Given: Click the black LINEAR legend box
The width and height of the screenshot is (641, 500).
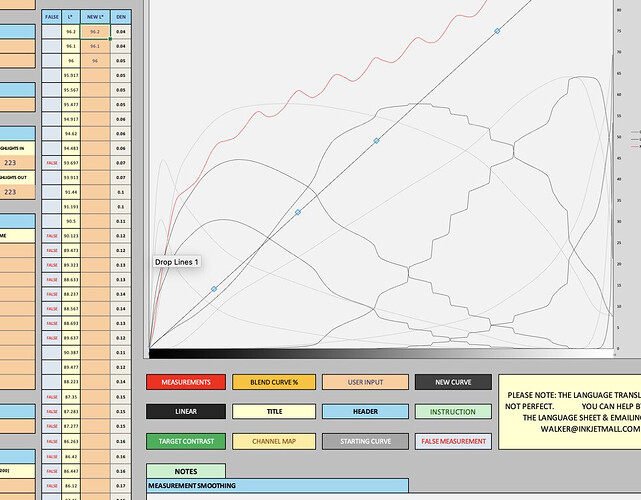Looking at the screenshot, I should (x=185, y=411).
